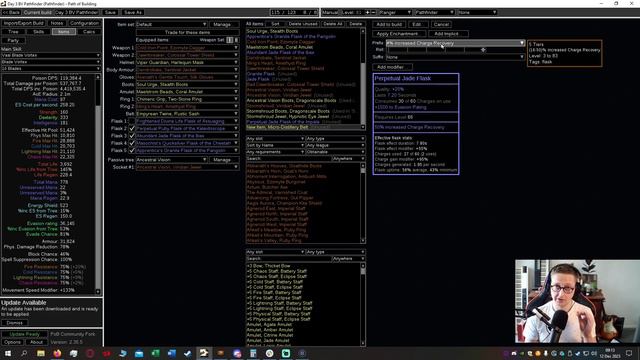Open the taskbar search icon
Screen dimensions: 640x360
coord(24,353)
